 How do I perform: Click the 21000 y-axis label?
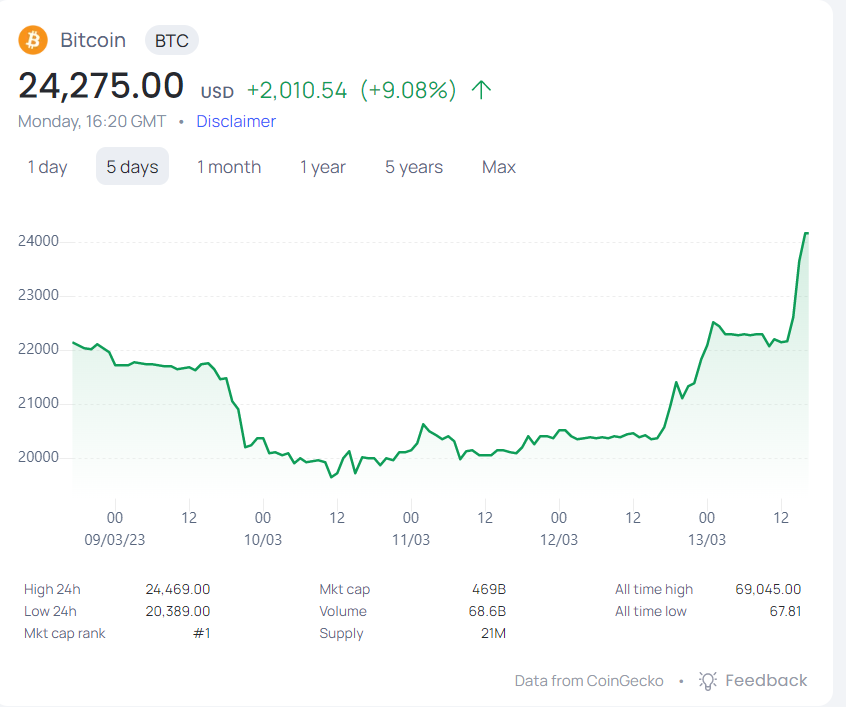(x=38, y=403)
